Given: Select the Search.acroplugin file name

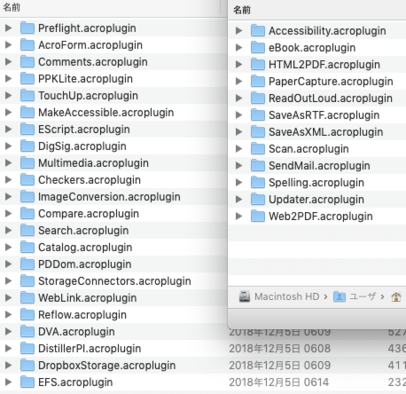Looking at the screenshot, I should (x=83, y=230).
